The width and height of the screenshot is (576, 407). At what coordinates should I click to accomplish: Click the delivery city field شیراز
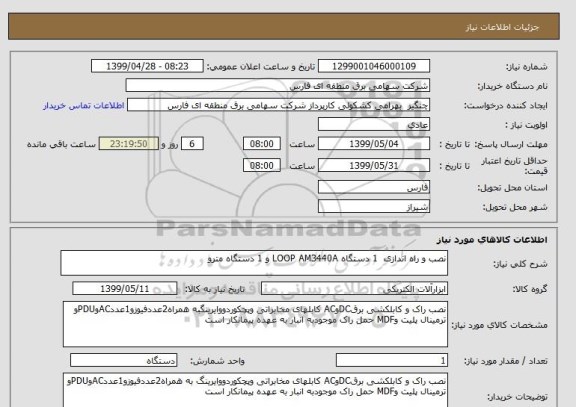tap(374, 207)
